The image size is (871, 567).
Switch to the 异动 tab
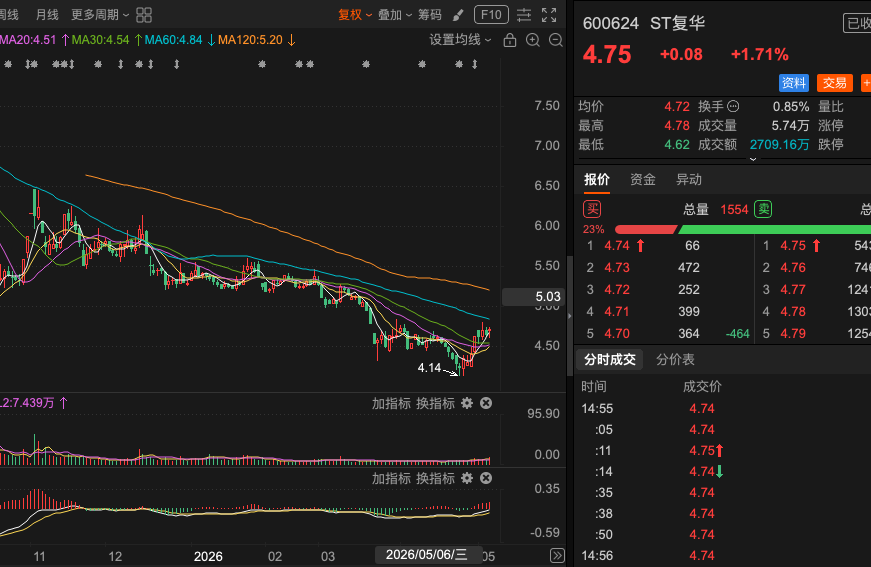[689, 179]
